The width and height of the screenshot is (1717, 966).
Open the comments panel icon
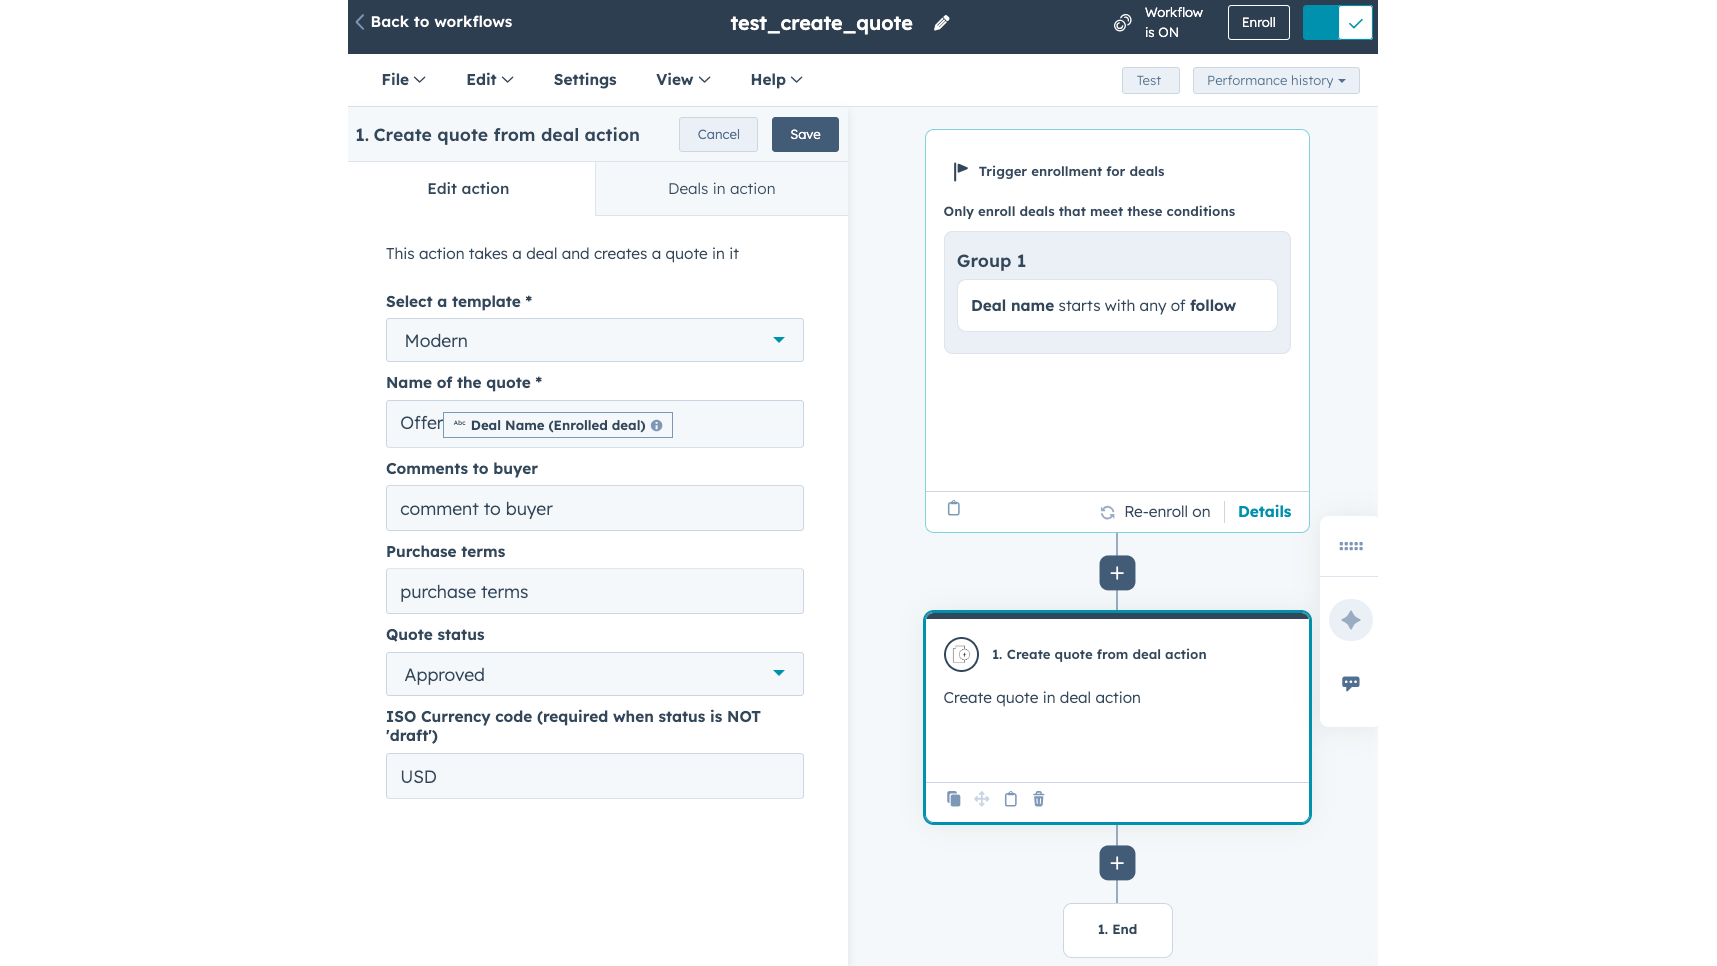(1350, 683)
